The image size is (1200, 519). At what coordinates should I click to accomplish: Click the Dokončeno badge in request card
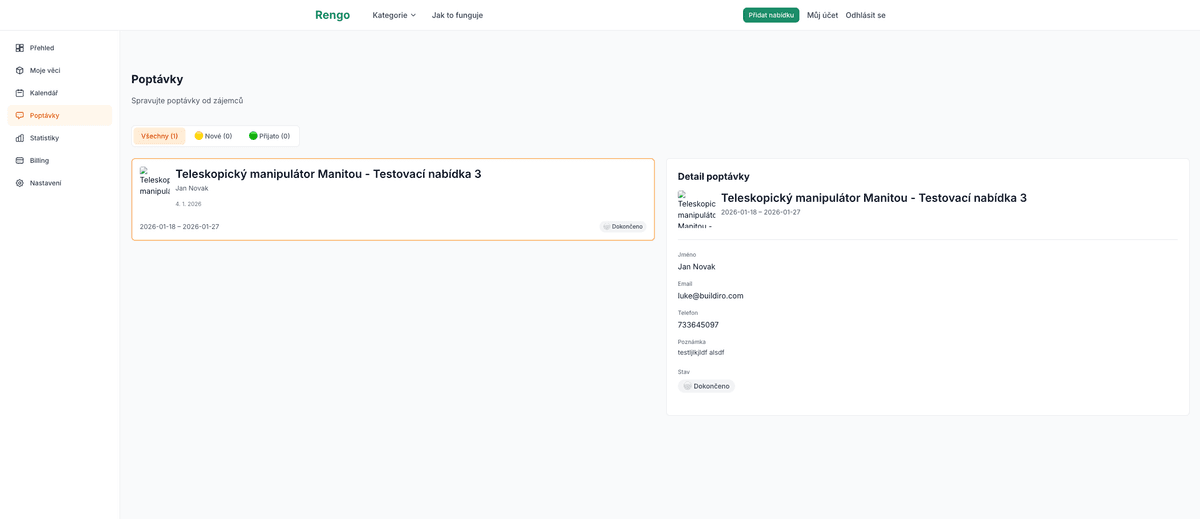click(x=623, y=227)
